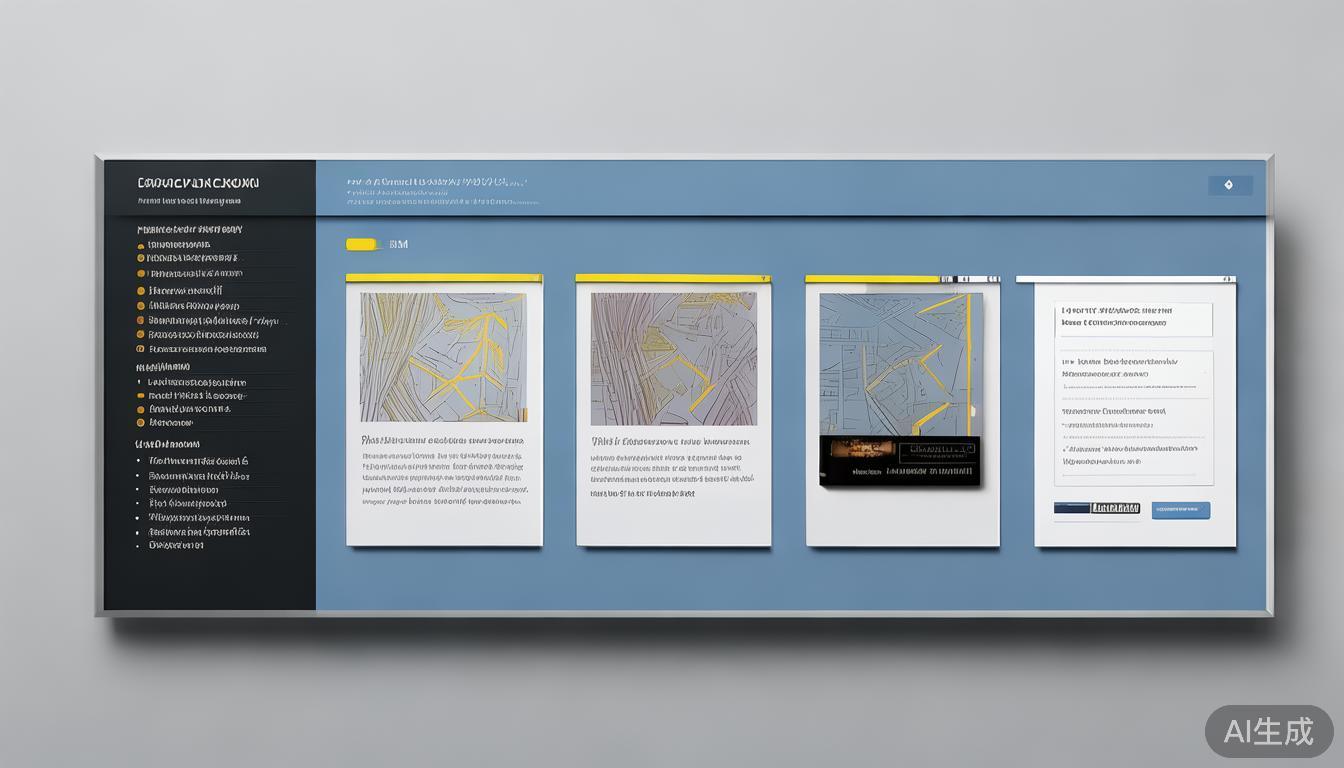This screenshot has height=768, width=1344.
Task: Click the orange dash icon in second sidebar group
Action: point(140,396)
